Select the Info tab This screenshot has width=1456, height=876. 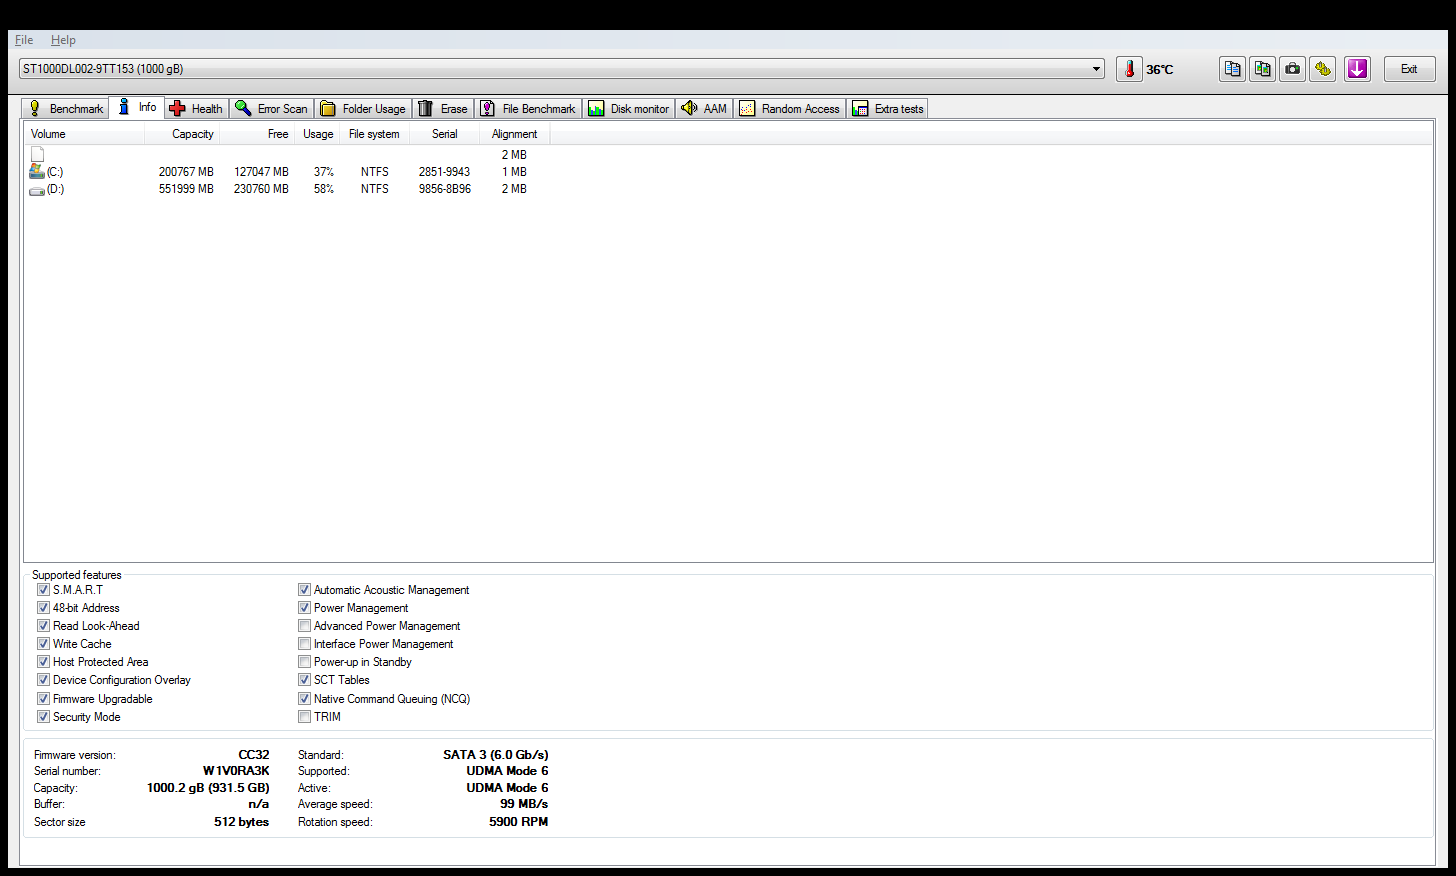137,107
